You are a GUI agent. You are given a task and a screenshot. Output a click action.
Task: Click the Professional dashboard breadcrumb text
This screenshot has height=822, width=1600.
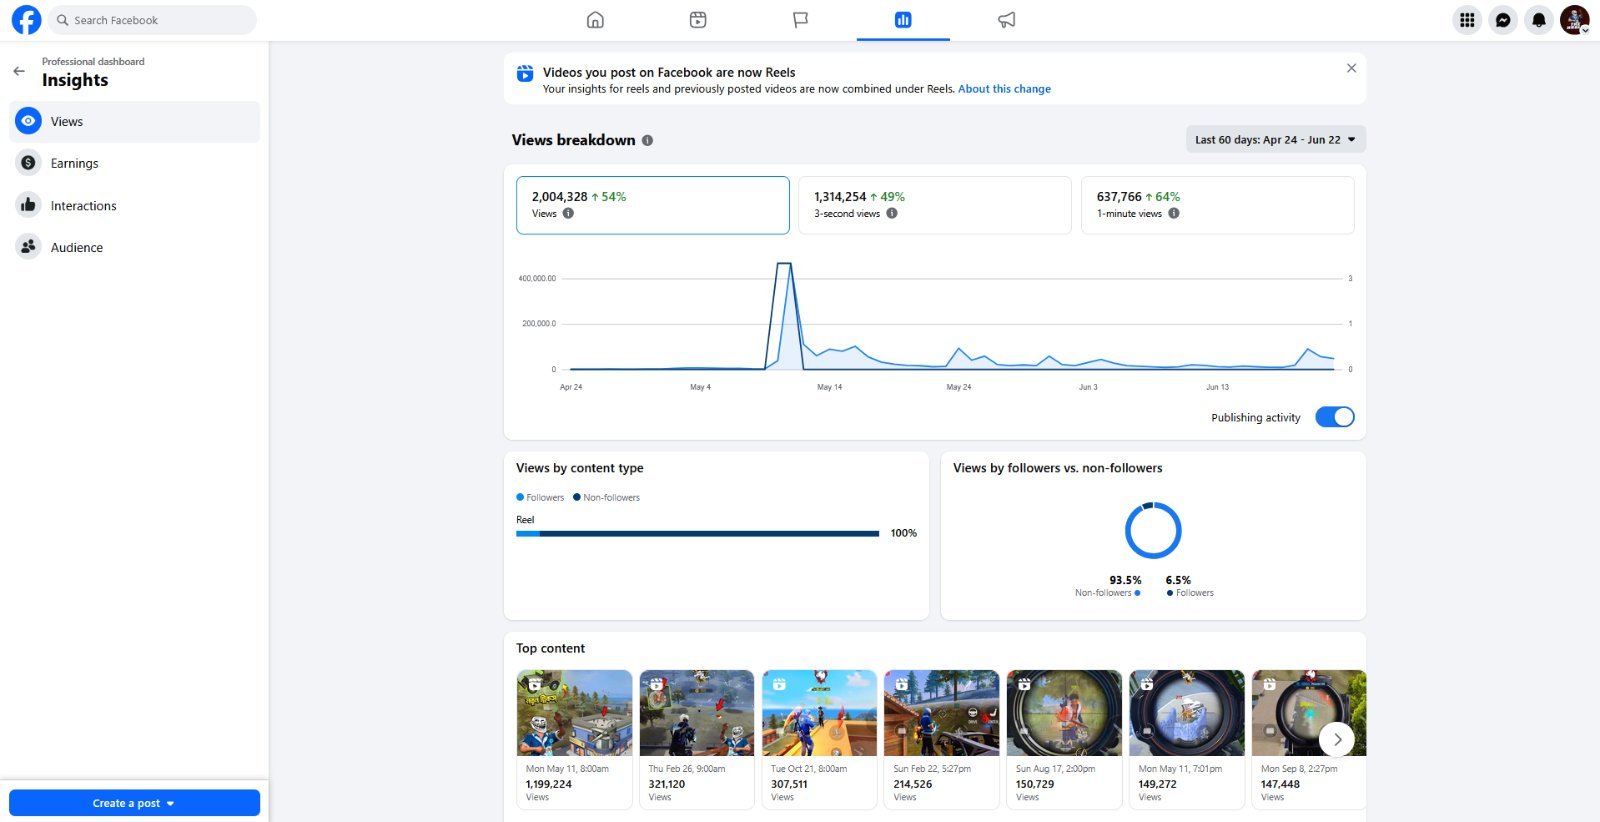point(93,62)
